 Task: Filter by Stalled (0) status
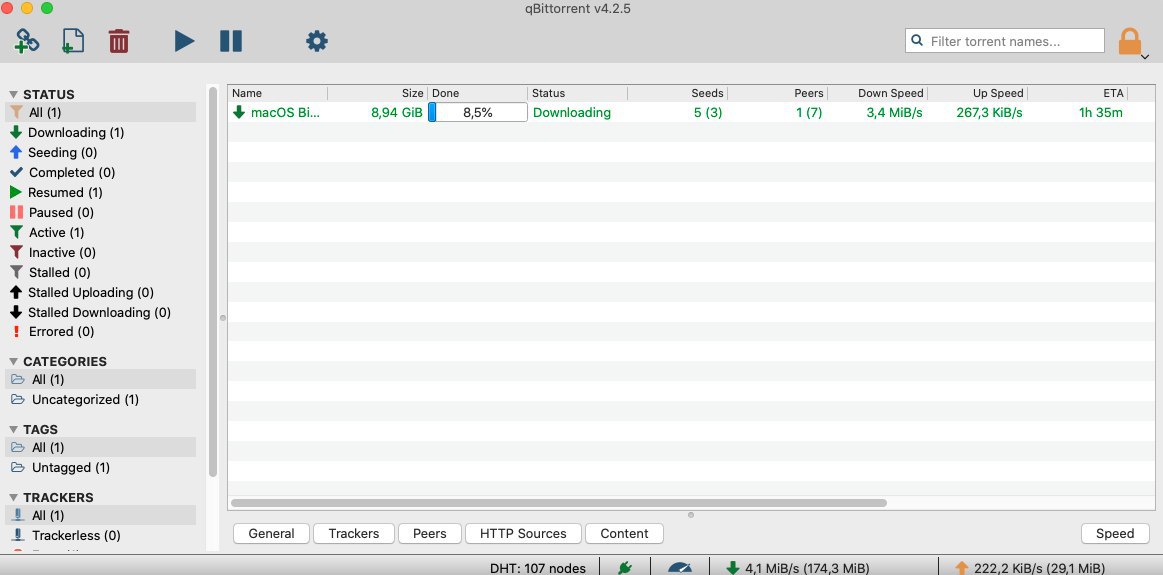(x=100, y=273)
